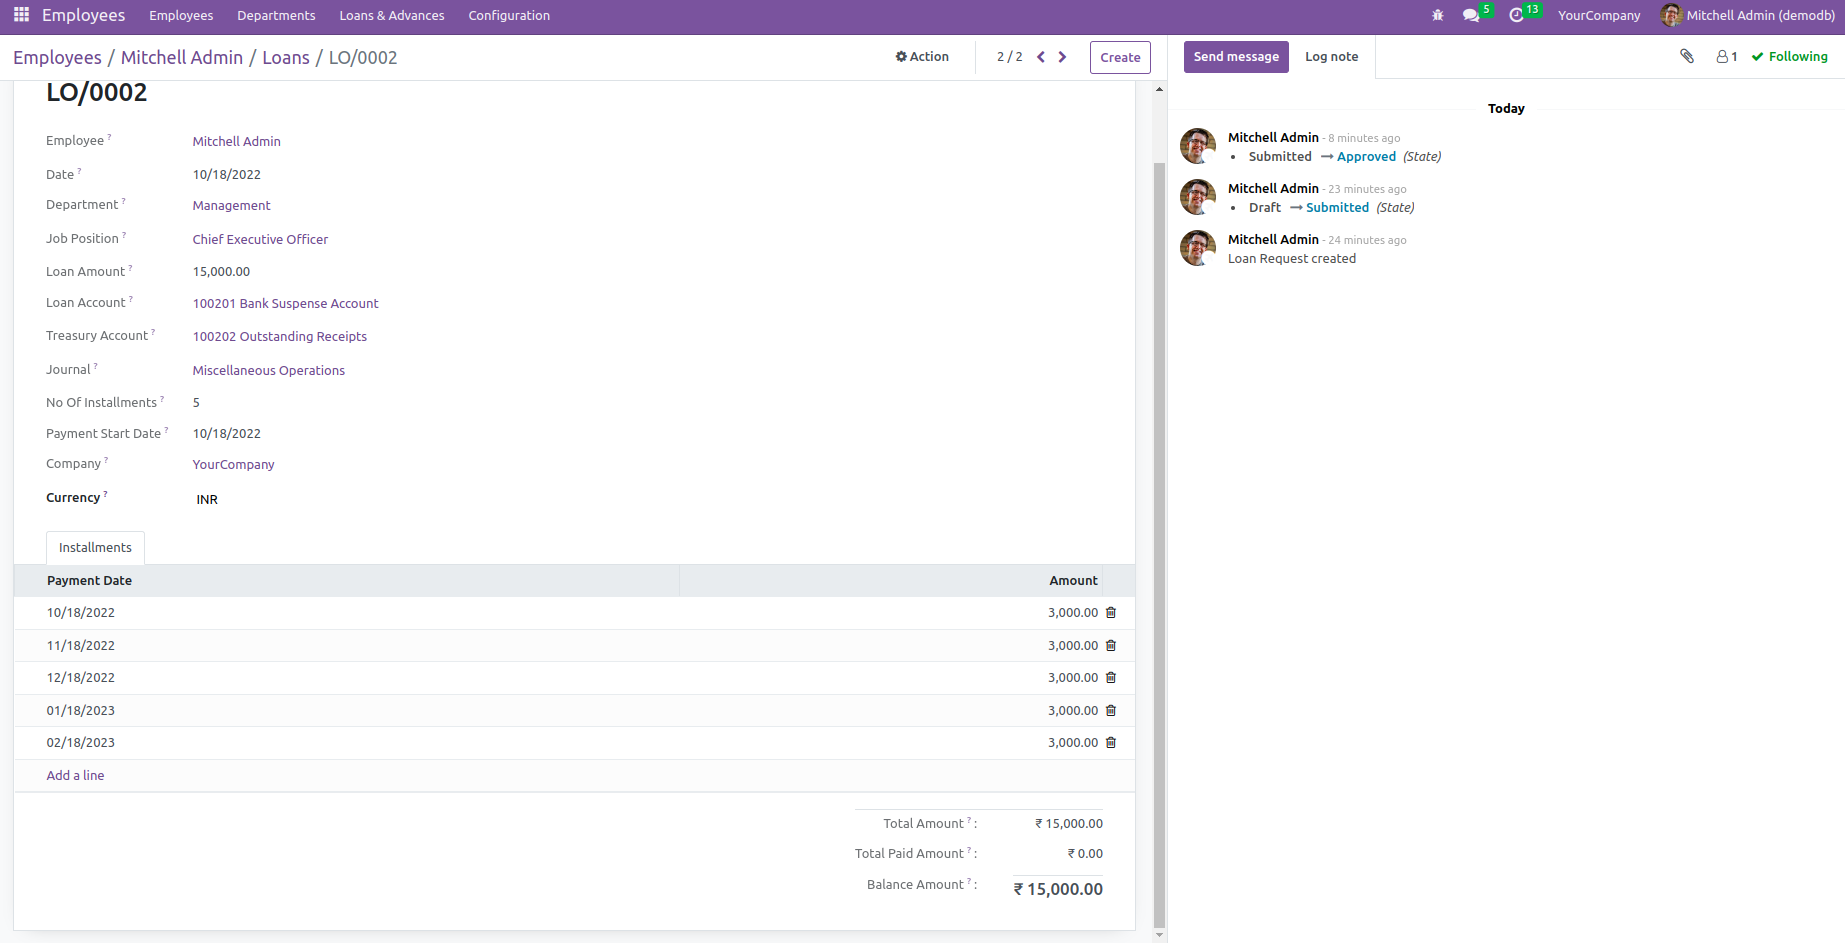Show followers list icon

(x=1726, y=57)
